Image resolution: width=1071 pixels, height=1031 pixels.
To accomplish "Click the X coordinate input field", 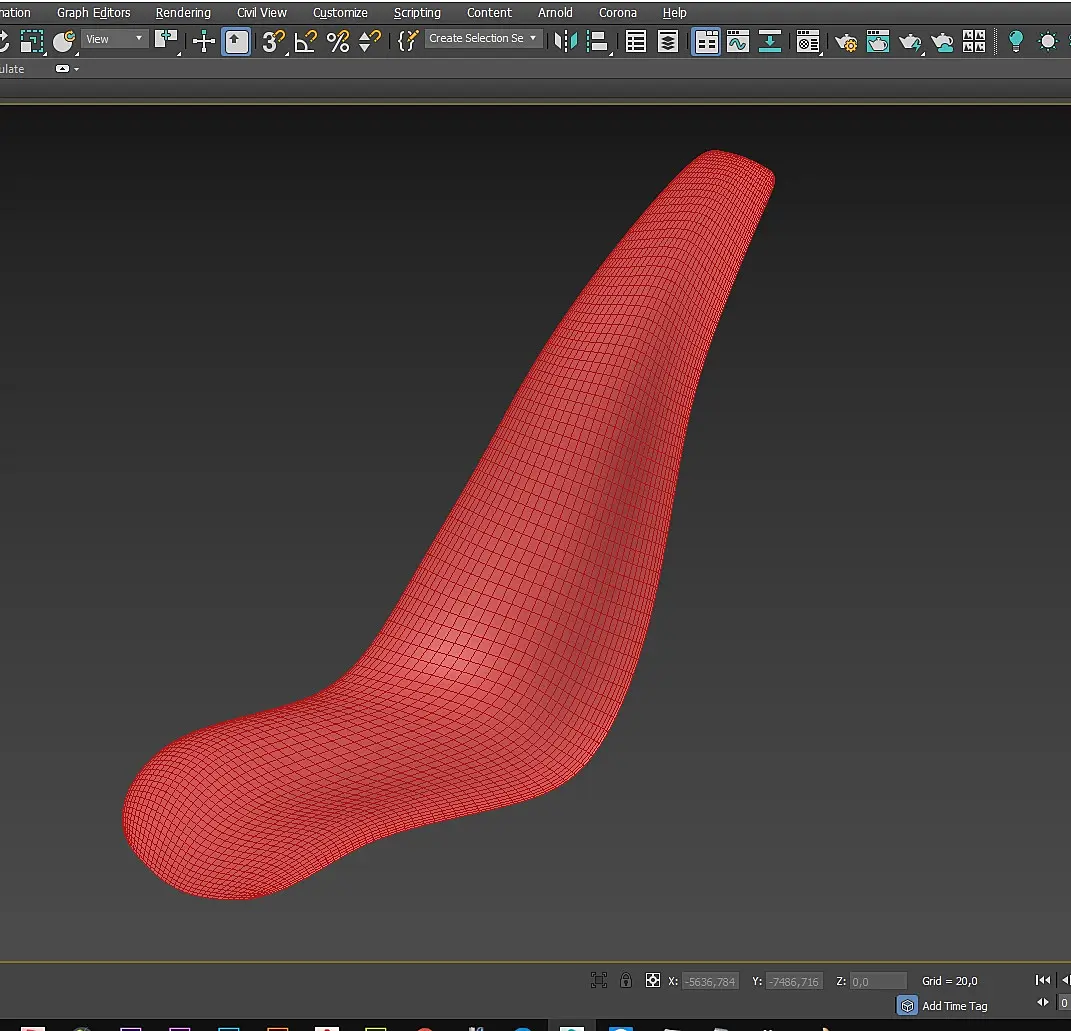I will point(710,981).
